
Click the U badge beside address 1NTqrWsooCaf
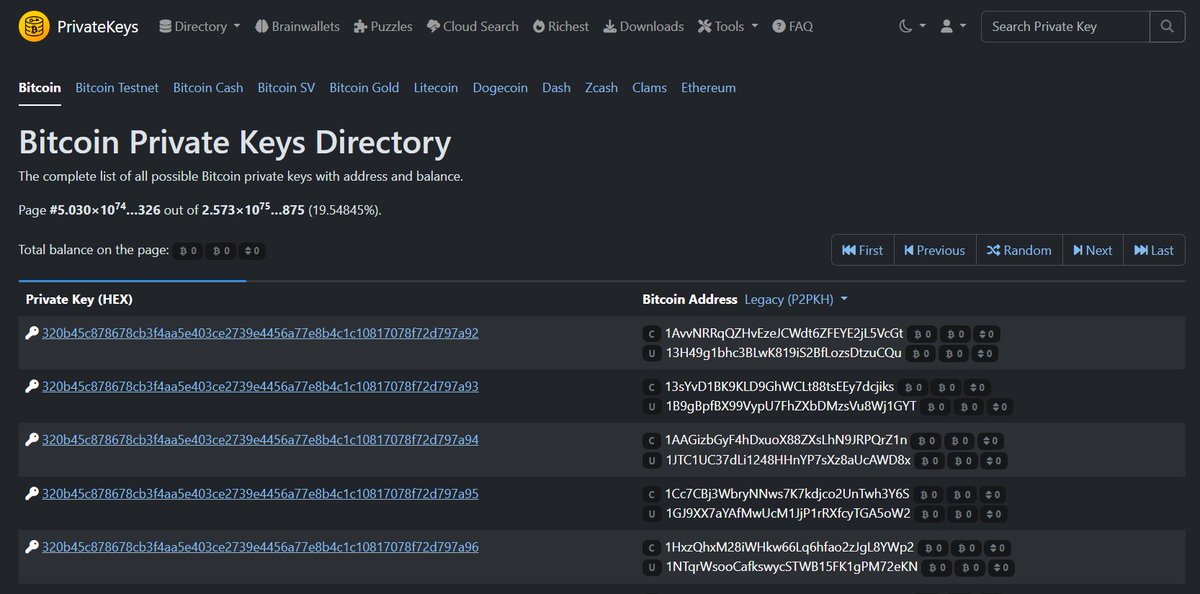pyautogui.click(x=652, y=568)
